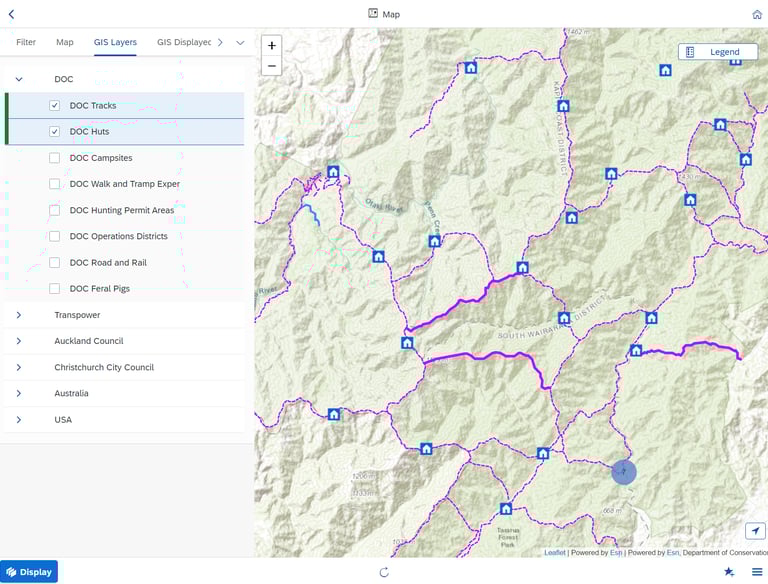
Task: Open the home icon
Action: pyautogui.click(x=757, y=14)
